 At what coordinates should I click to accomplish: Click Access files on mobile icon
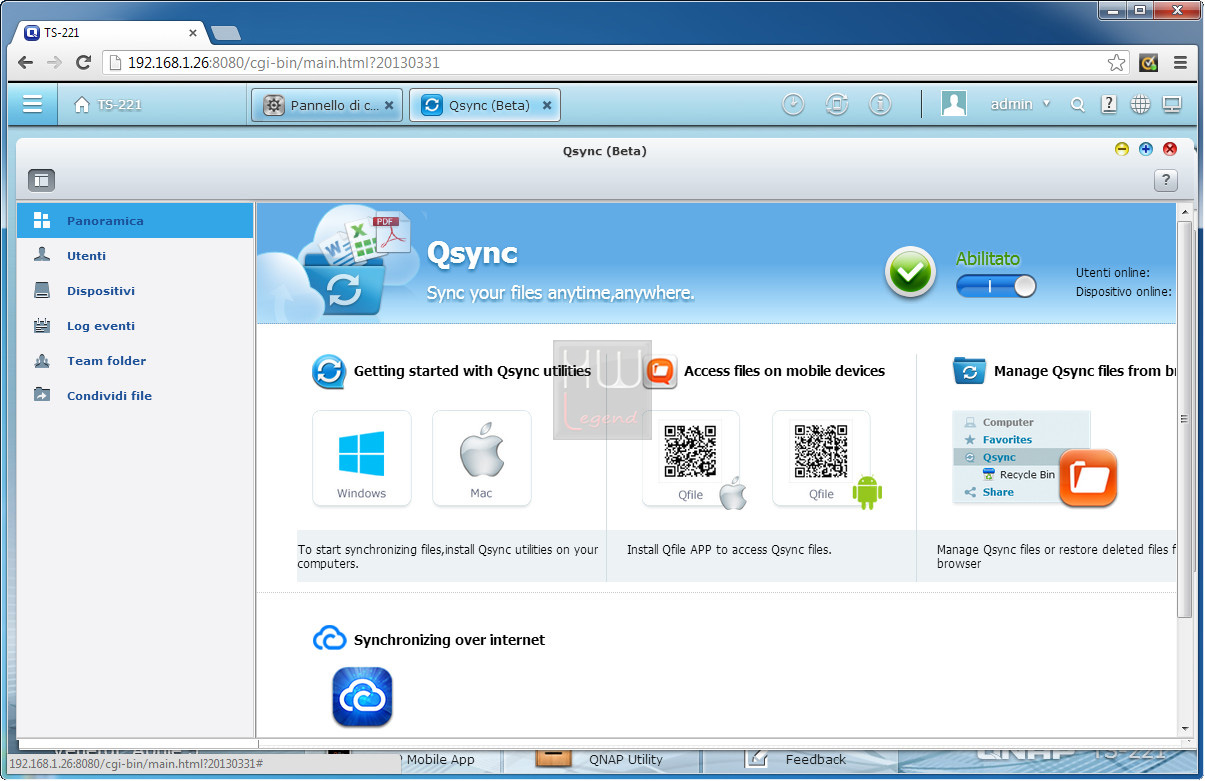pyautogui.click(x=660, y=371)
